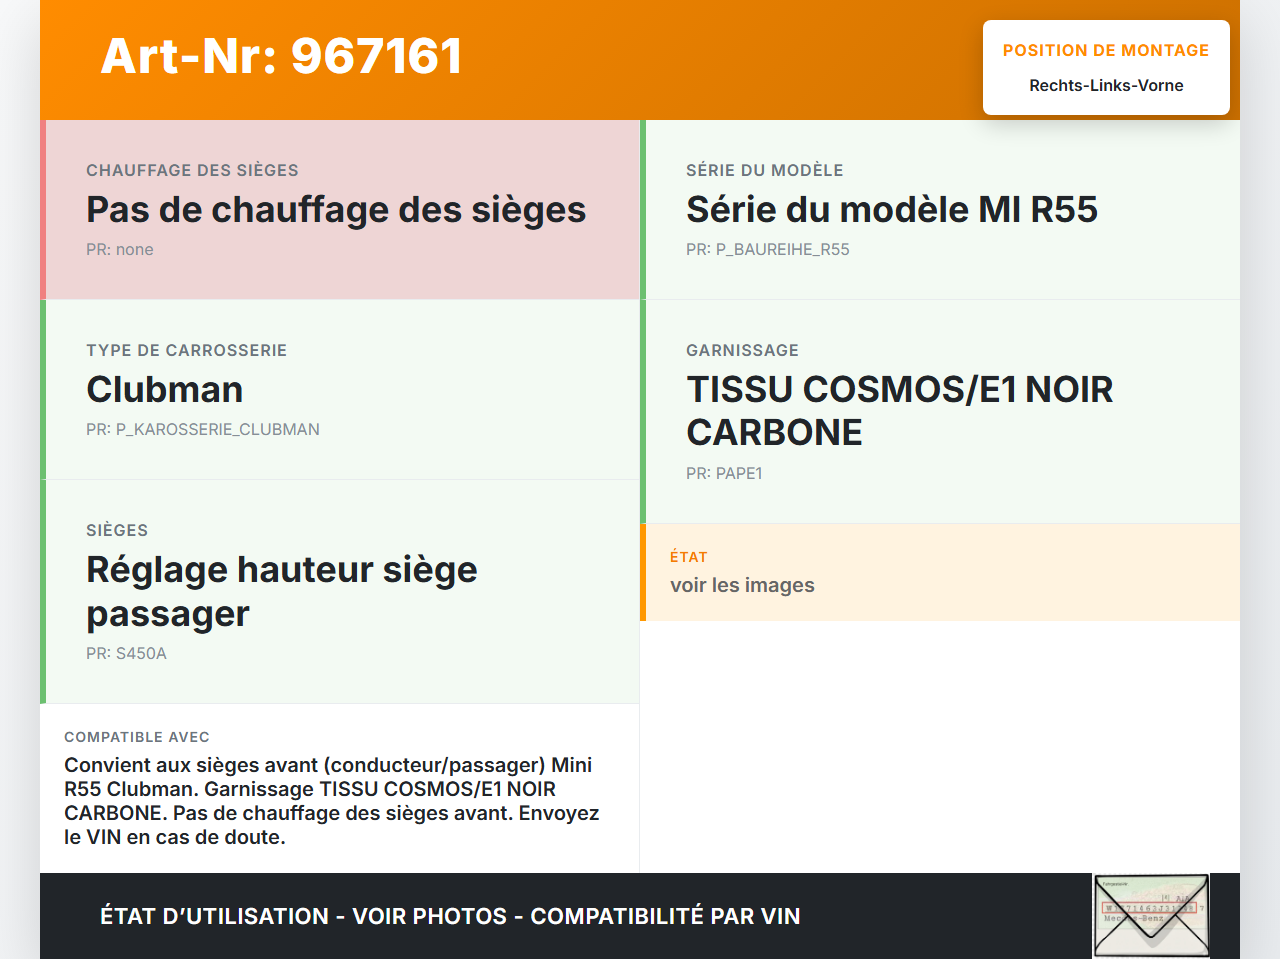Image resolution: width=1280 pixels, height=959 pixels.
Task: Click the footer 'État d'utilisation' banner text
Action: [x=450, y=916]
